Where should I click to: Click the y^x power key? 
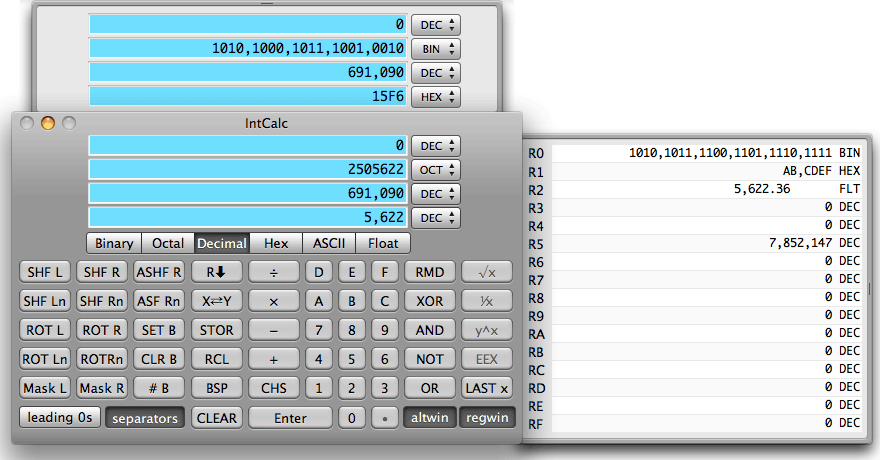pos(487,330)
